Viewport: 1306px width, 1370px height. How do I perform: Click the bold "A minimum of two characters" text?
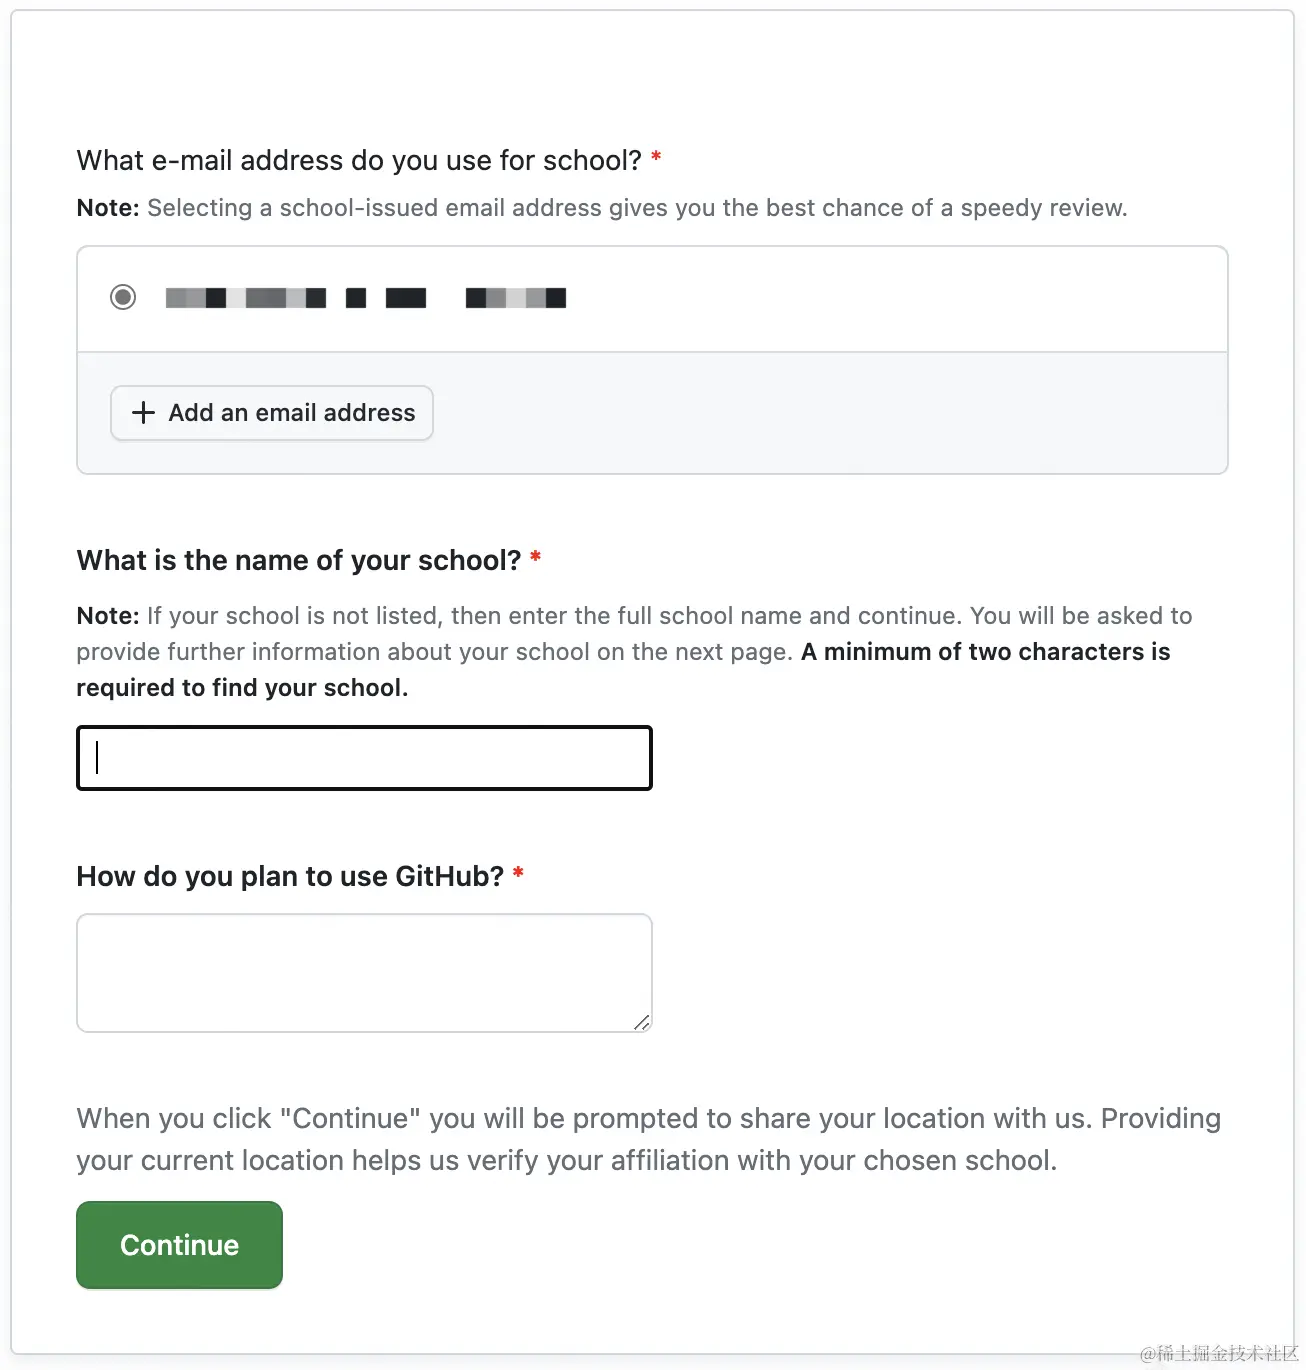point(985,652)
